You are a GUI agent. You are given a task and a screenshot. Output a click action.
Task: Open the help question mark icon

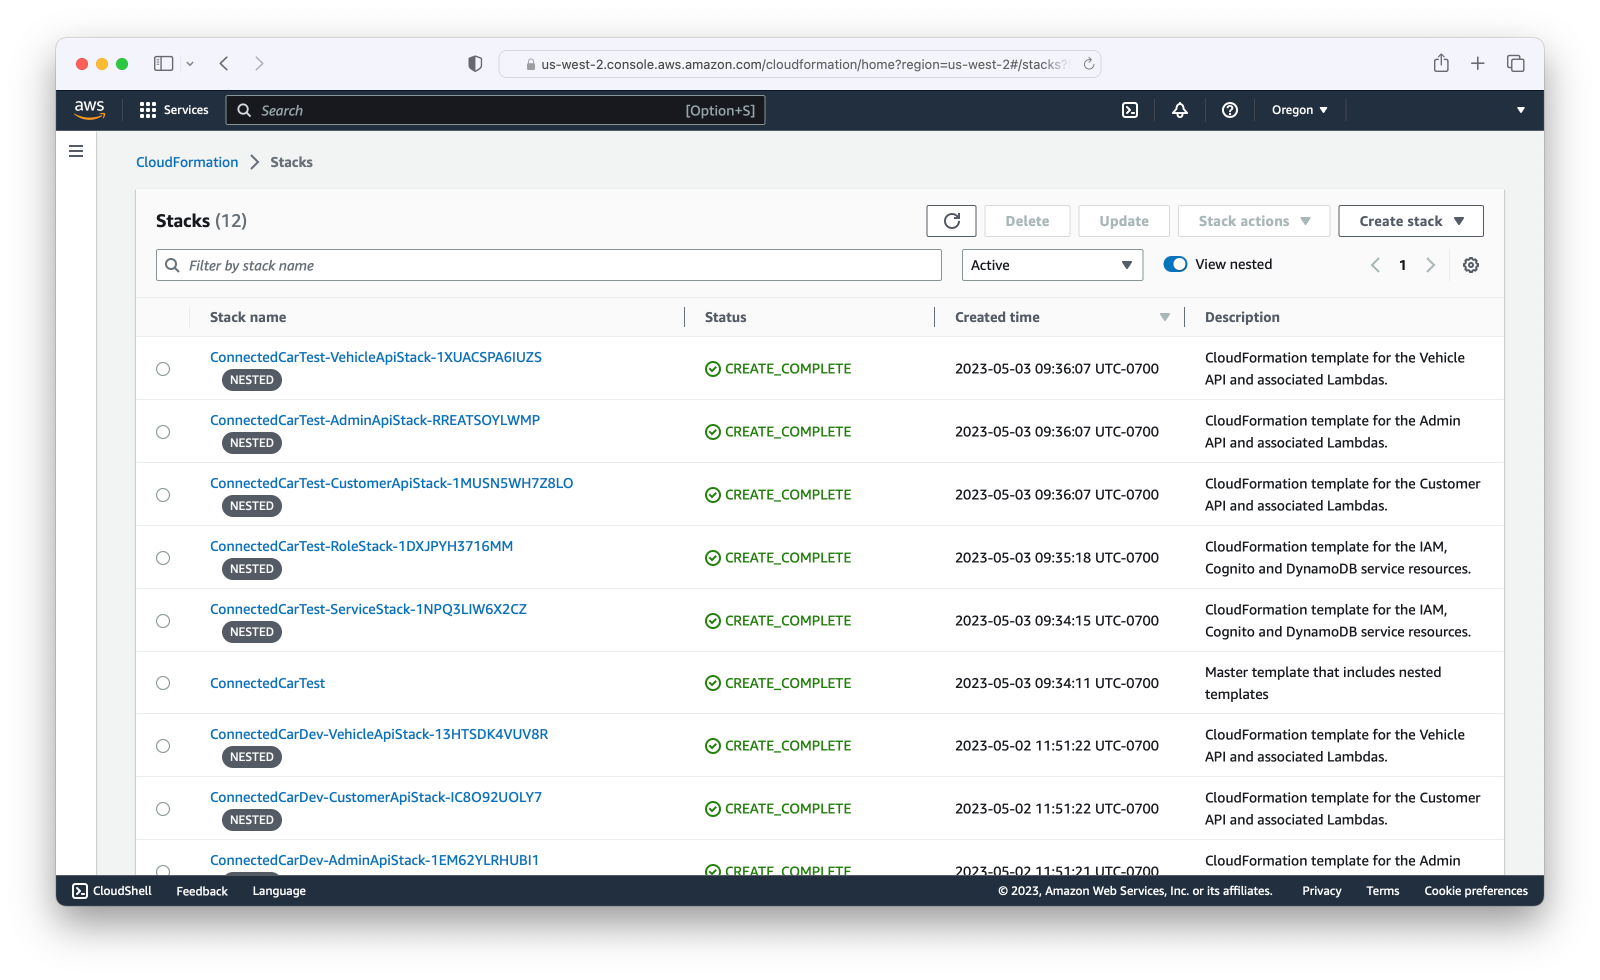[x=1230, y=110]
